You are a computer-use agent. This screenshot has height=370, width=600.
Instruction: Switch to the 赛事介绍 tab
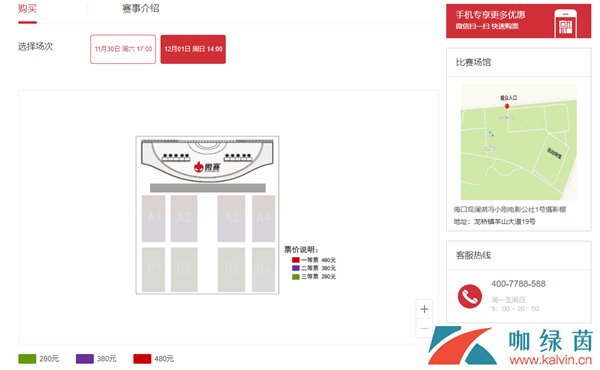click(x=140, y=8)
